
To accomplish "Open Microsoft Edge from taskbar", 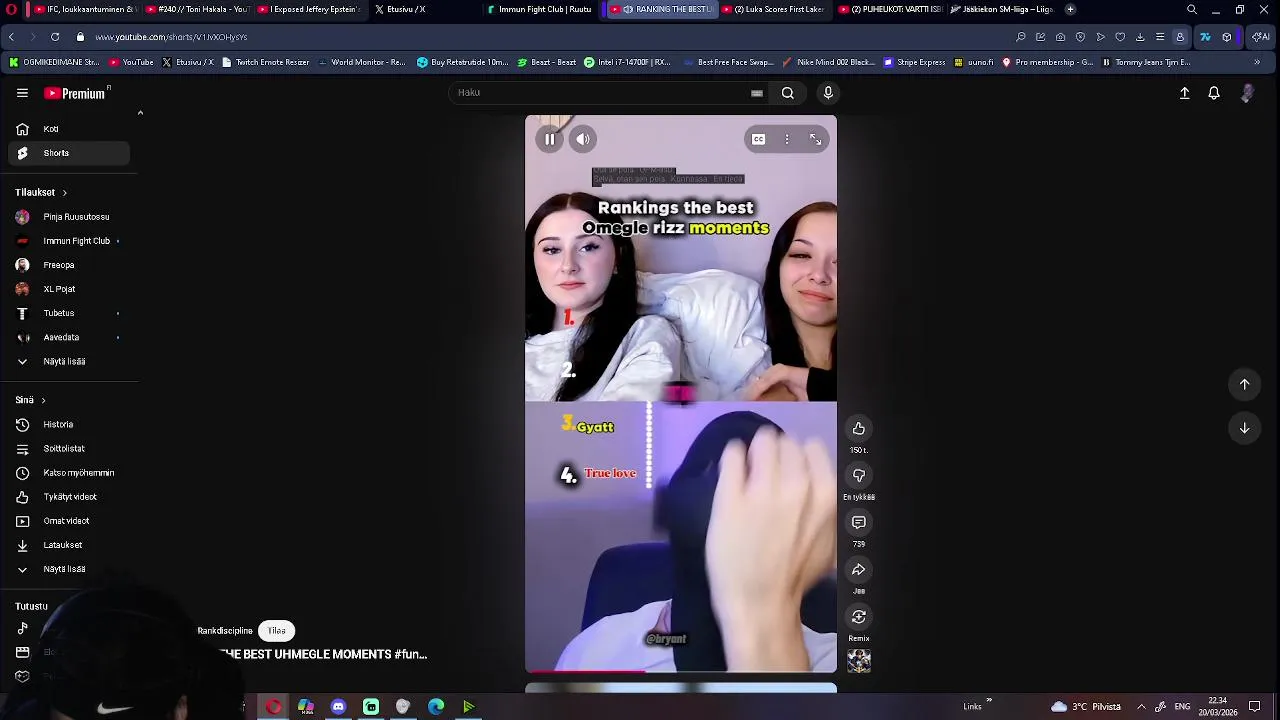I will coord(436,707).
